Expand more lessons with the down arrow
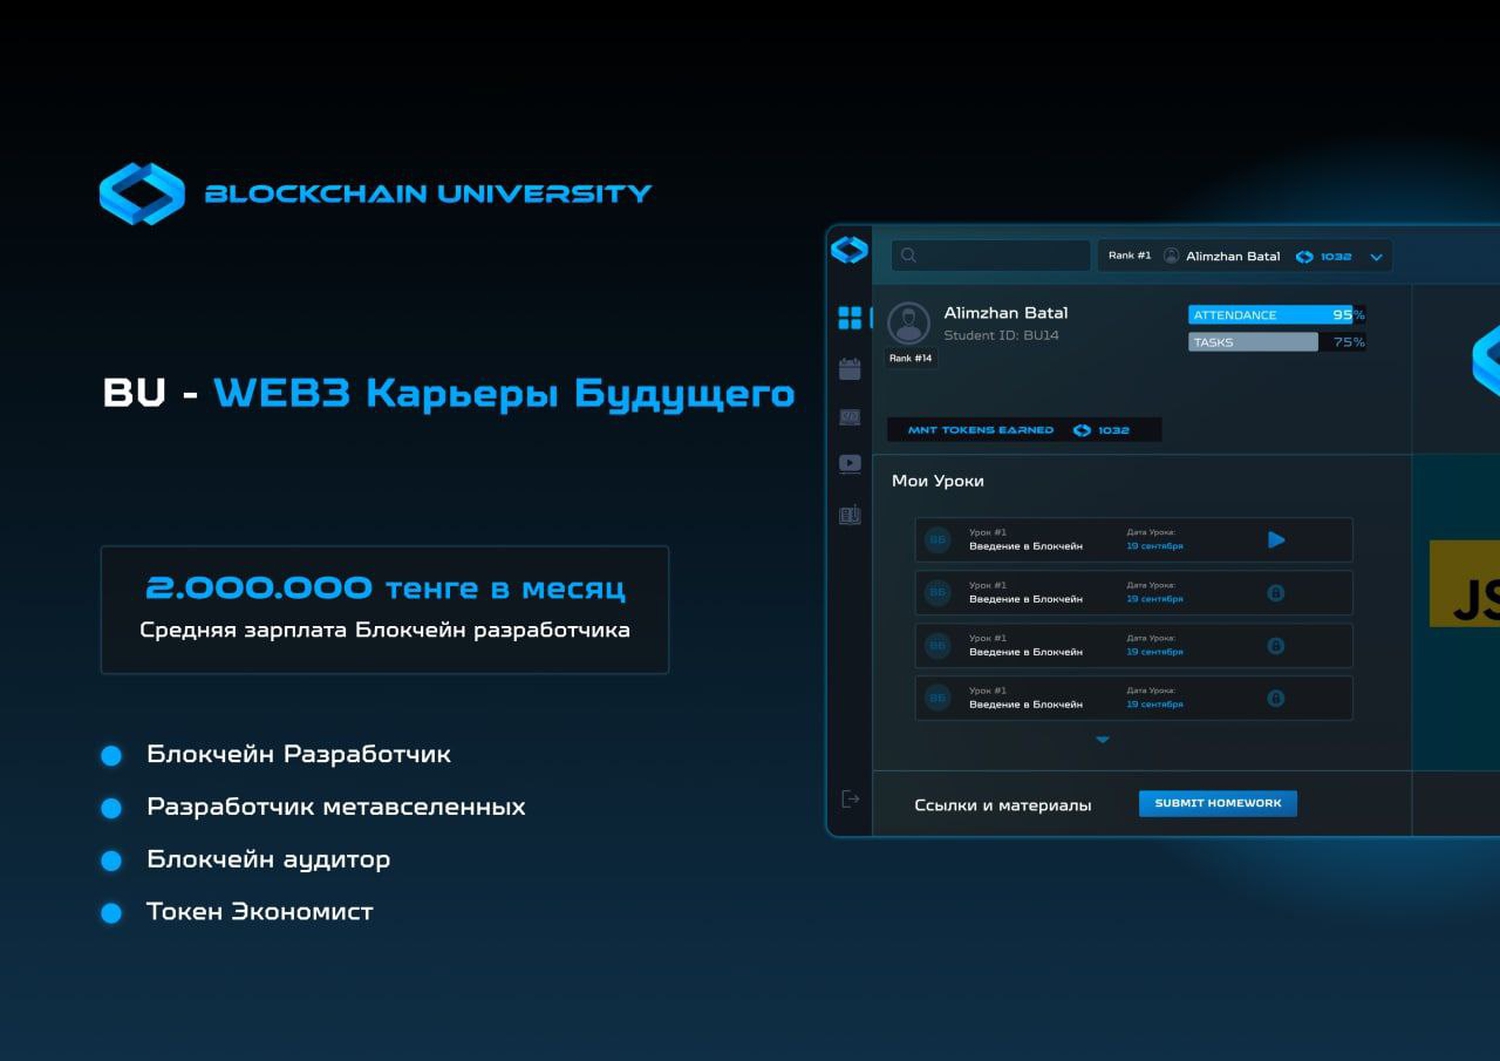The image size is (1500, 1061). (1102, 740)
